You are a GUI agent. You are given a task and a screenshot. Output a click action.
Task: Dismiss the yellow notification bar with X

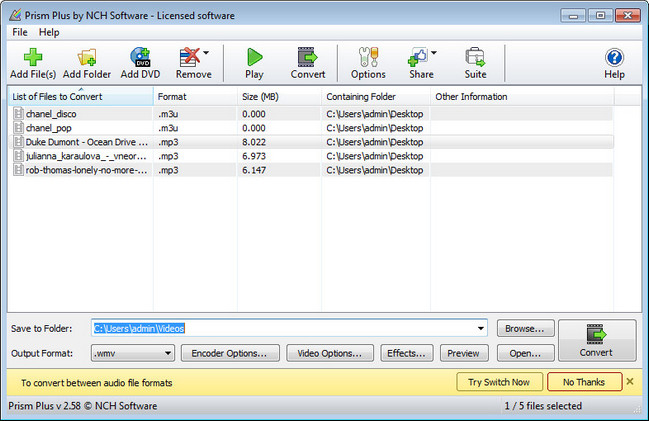(x=630, y=381)
